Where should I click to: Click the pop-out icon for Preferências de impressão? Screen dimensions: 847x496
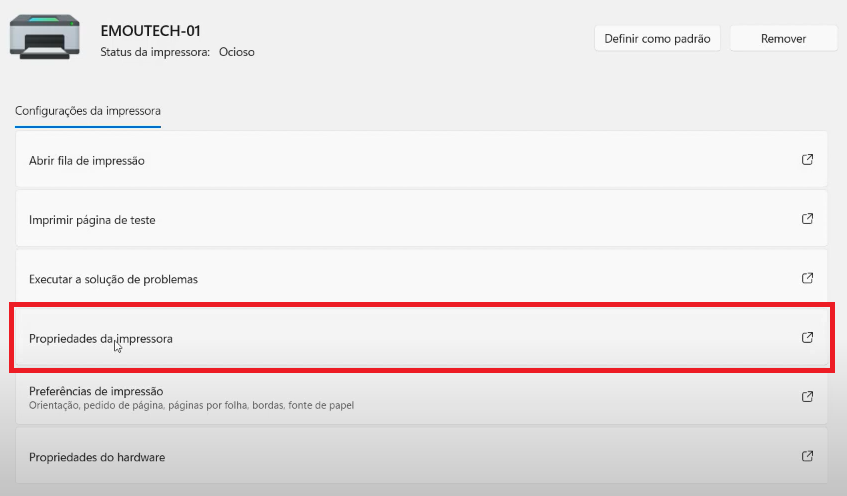(x=807, y=397)
